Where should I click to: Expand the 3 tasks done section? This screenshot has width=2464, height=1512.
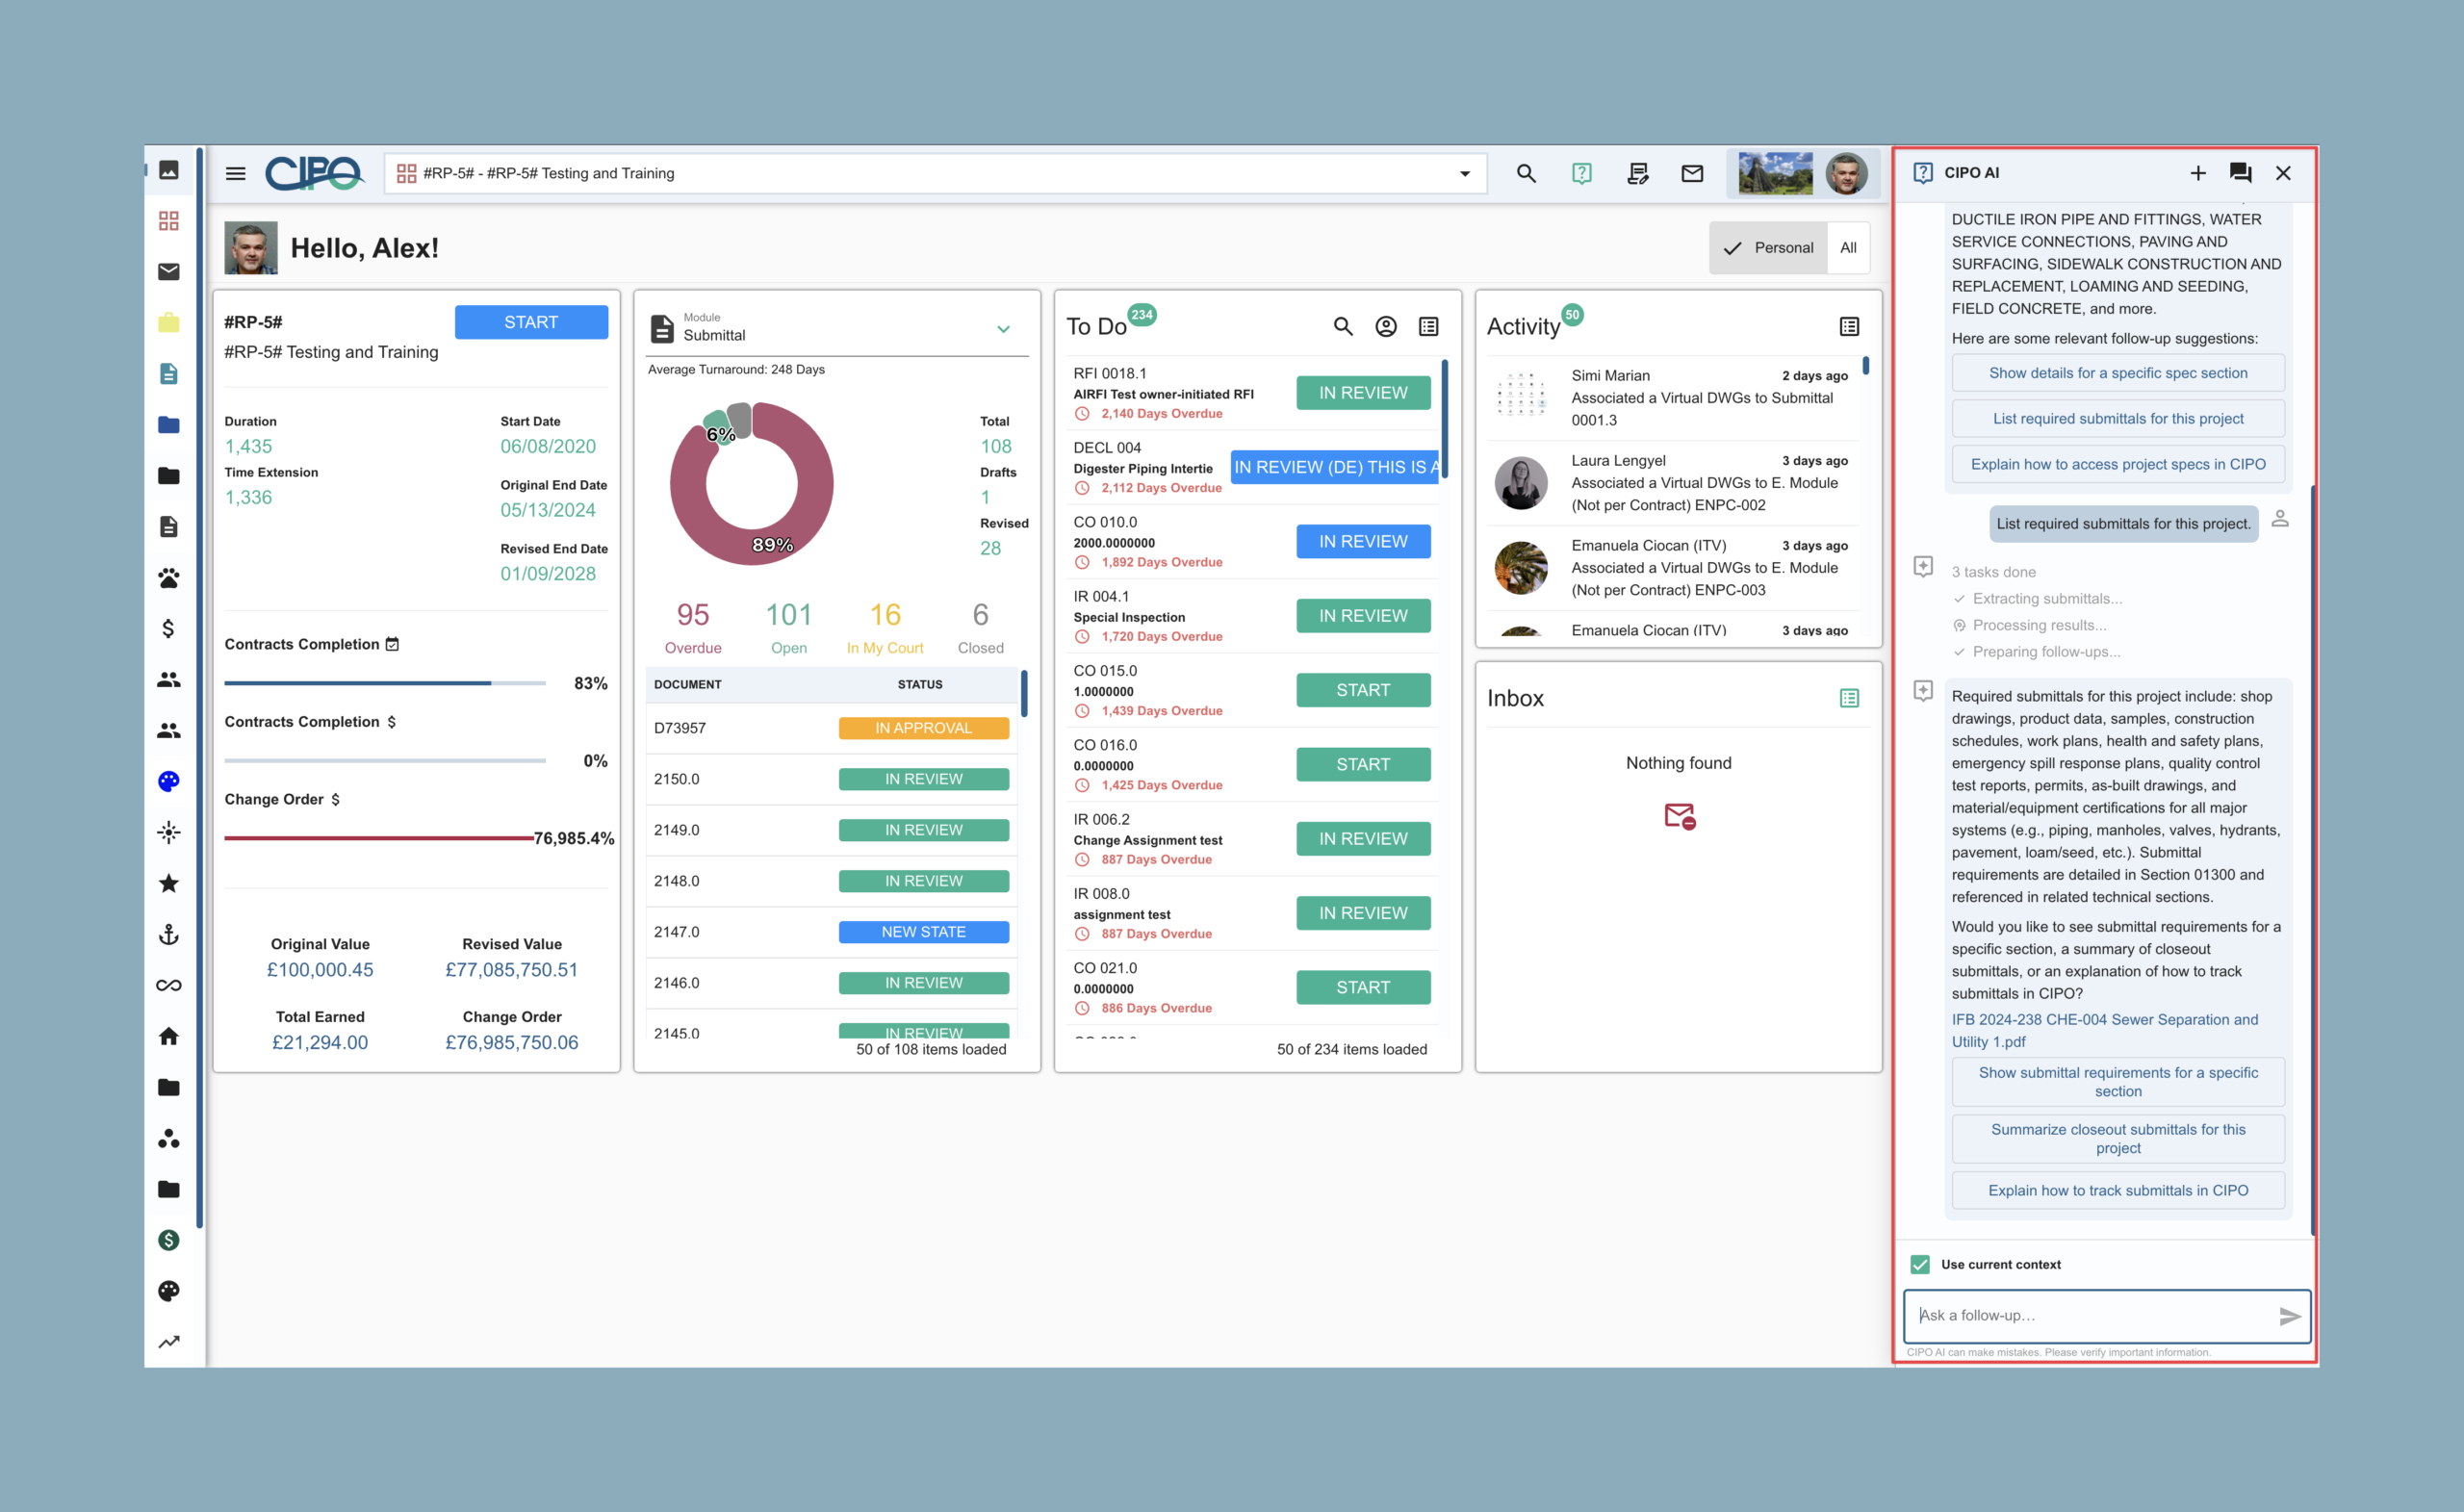click(x=1993, y=572)
